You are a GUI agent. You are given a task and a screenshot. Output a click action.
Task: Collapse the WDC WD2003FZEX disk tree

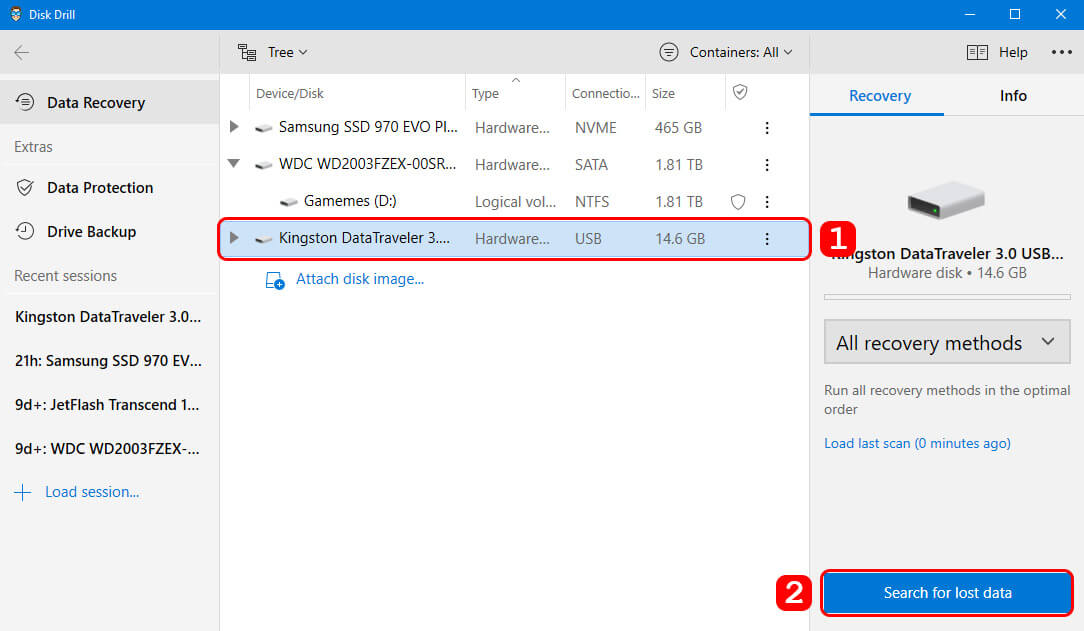coord(234,165)
